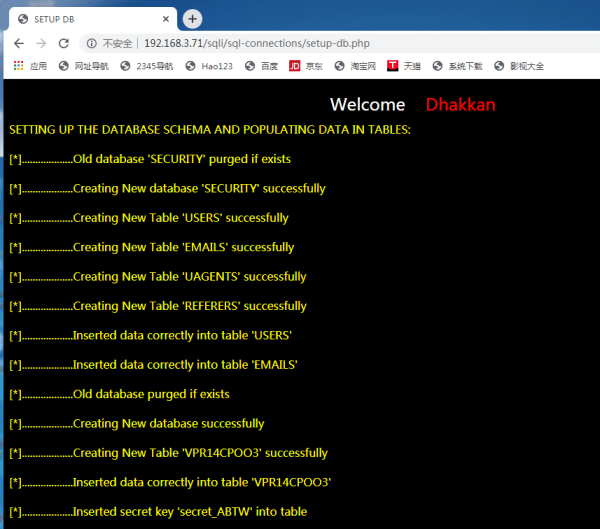Open the 2345导航 bookmark
600x529 pixels.
click(x=146, y=66)
